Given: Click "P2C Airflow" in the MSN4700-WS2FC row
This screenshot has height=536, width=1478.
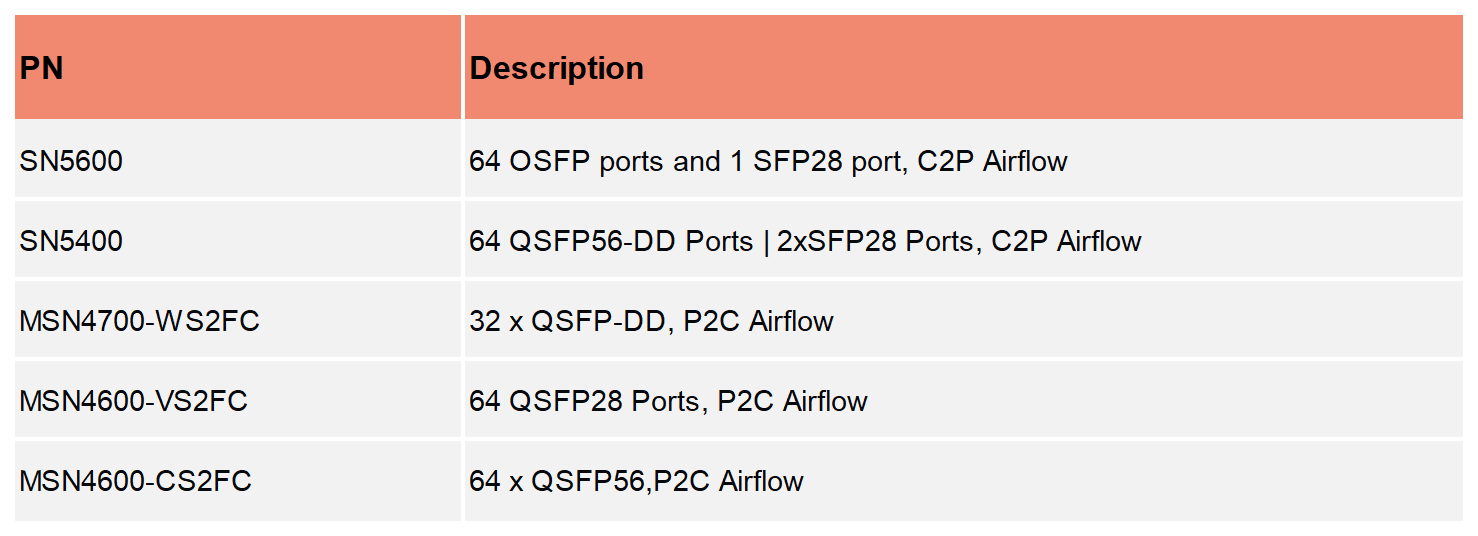Looking at the screenshot, I should tap(758, 321).
